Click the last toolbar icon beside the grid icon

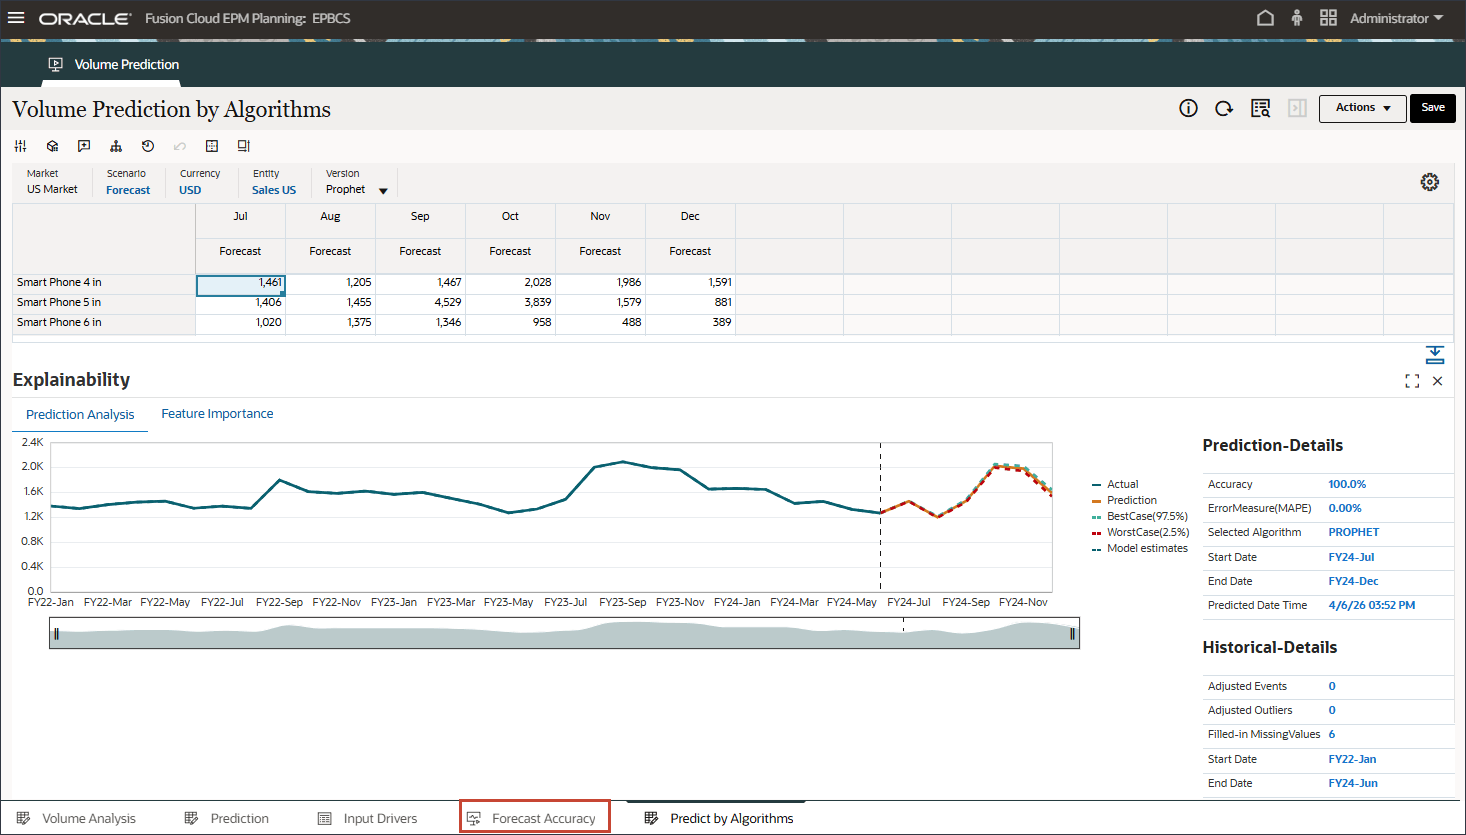244,146
